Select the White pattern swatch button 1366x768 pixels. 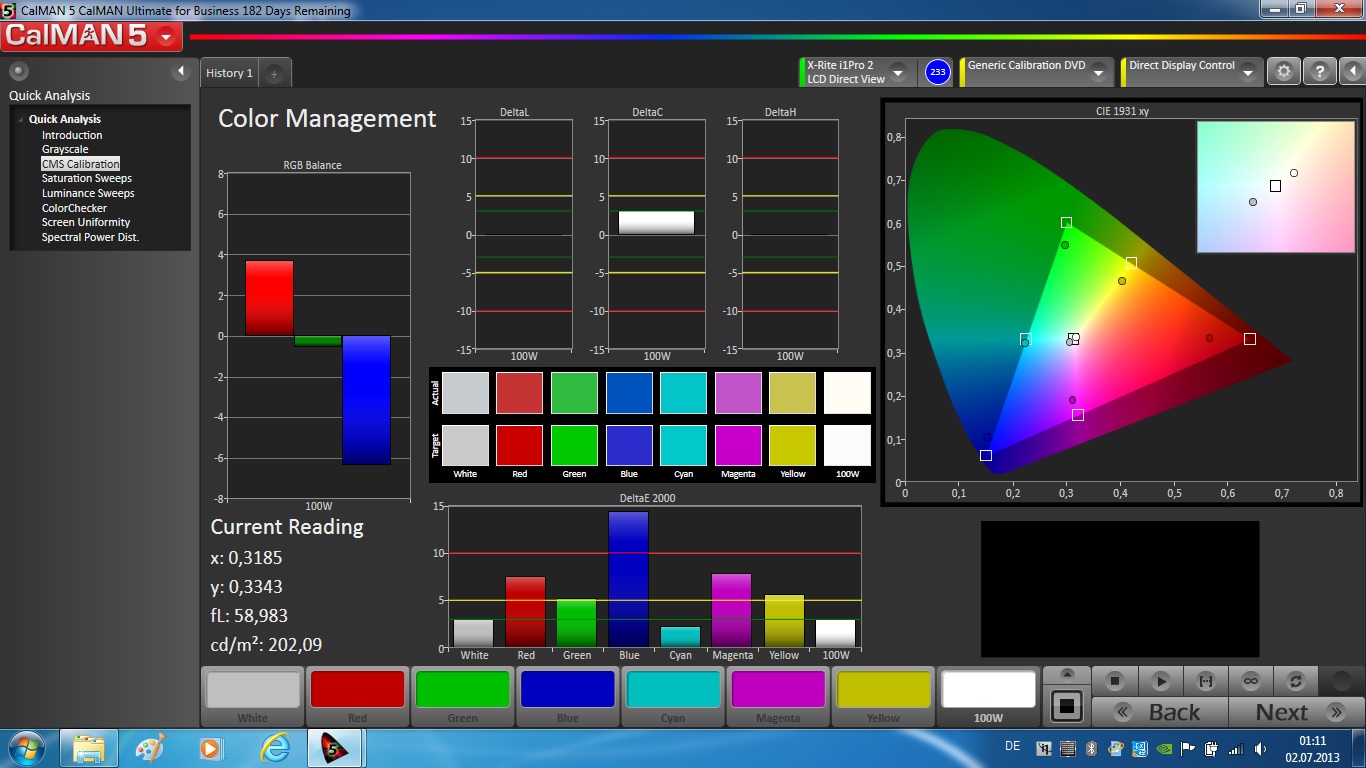pos(253,697)
